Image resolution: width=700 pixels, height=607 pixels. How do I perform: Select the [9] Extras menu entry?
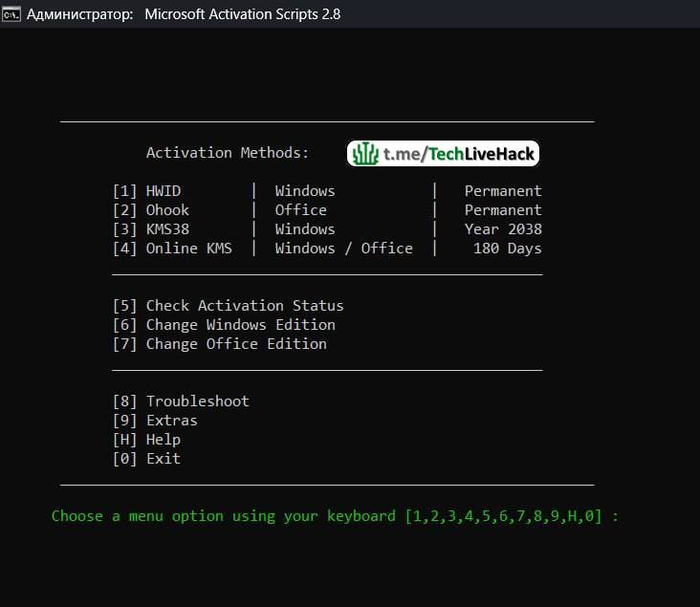click(x=155, y=420)
